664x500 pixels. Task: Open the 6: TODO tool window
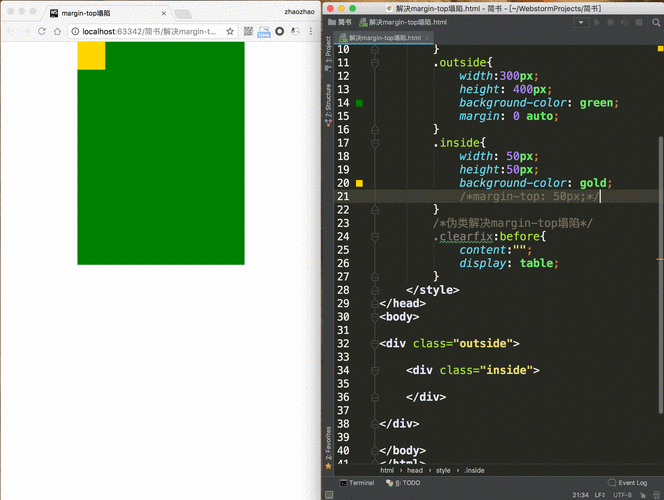(403, 483)
